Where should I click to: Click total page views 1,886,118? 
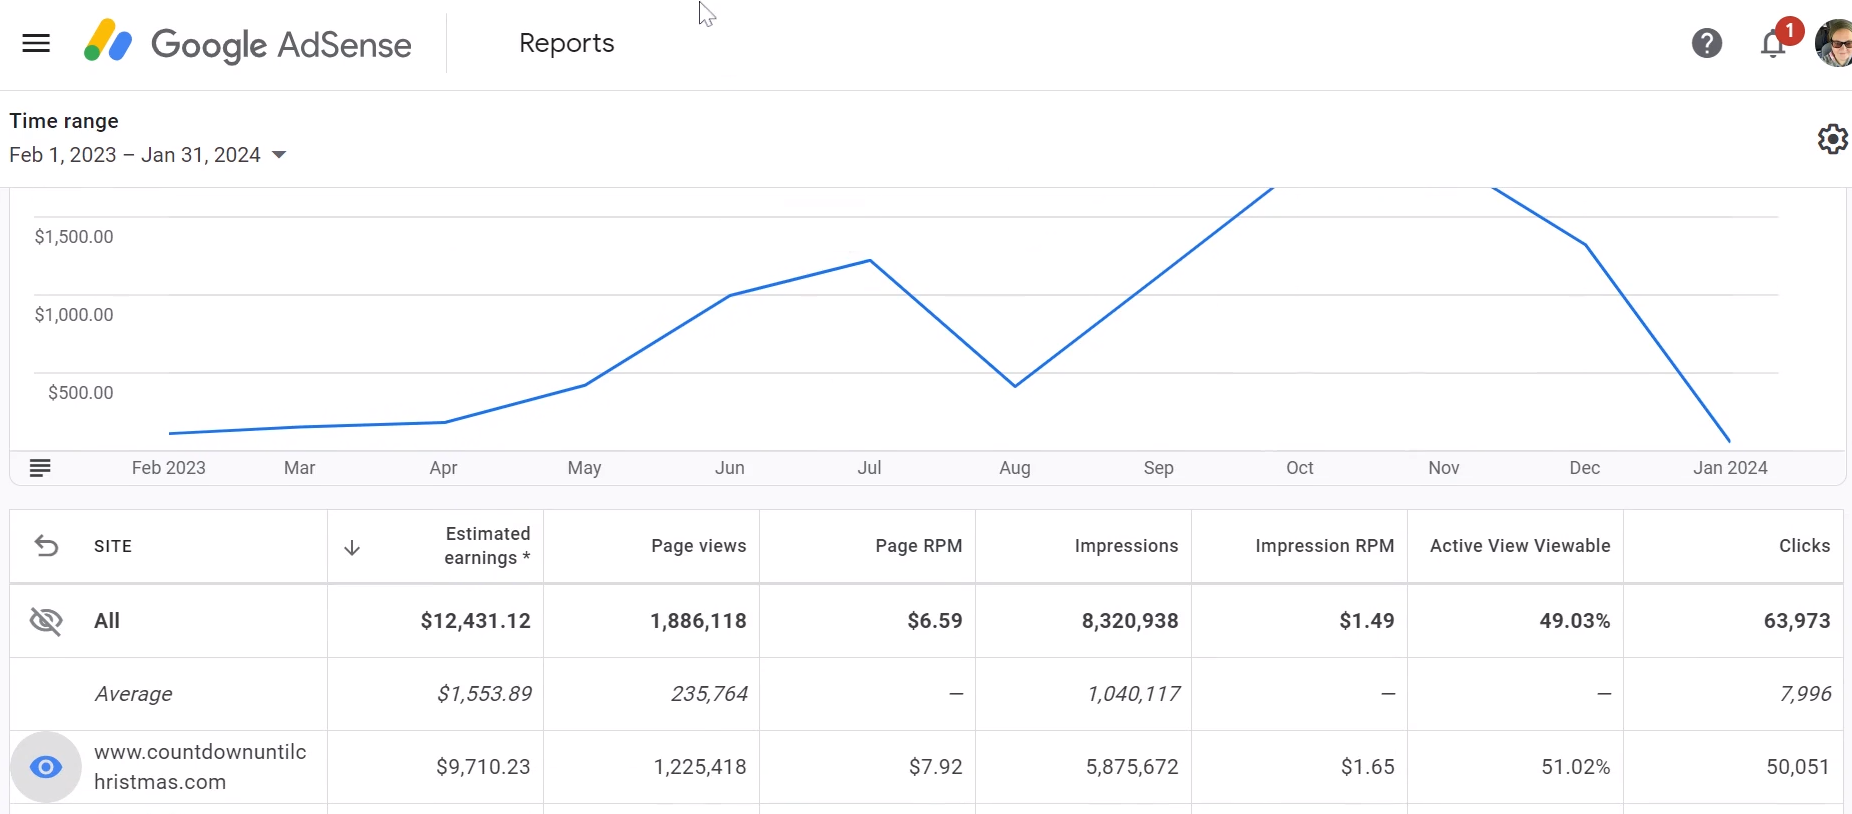coord(698,621)
